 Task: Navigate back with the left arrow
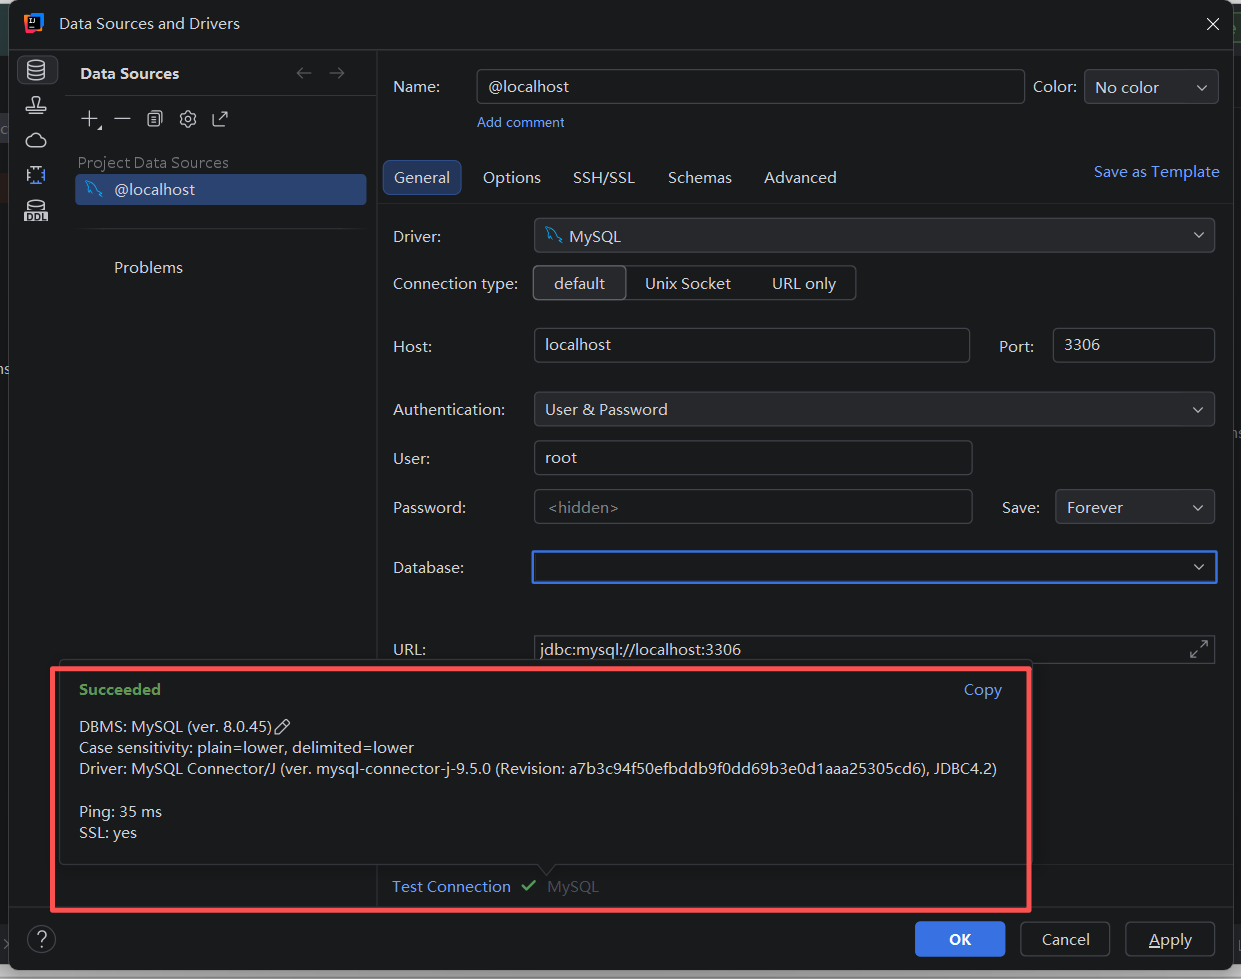[x=304, y=73]
